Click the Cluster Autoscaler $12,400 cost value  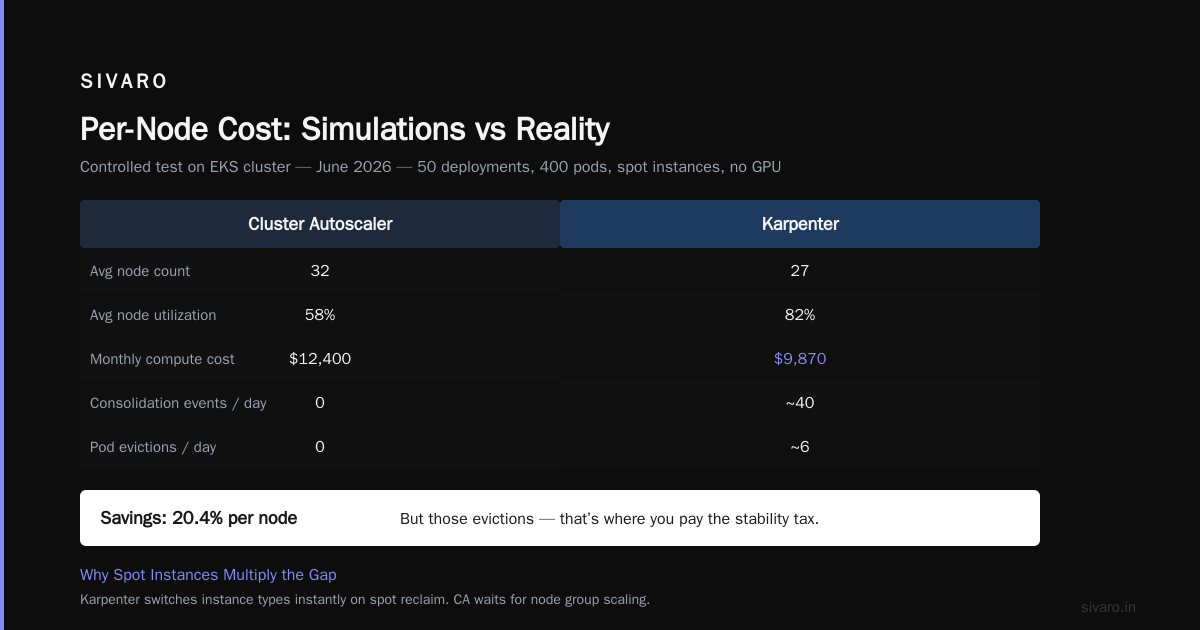tap(320, 359)
